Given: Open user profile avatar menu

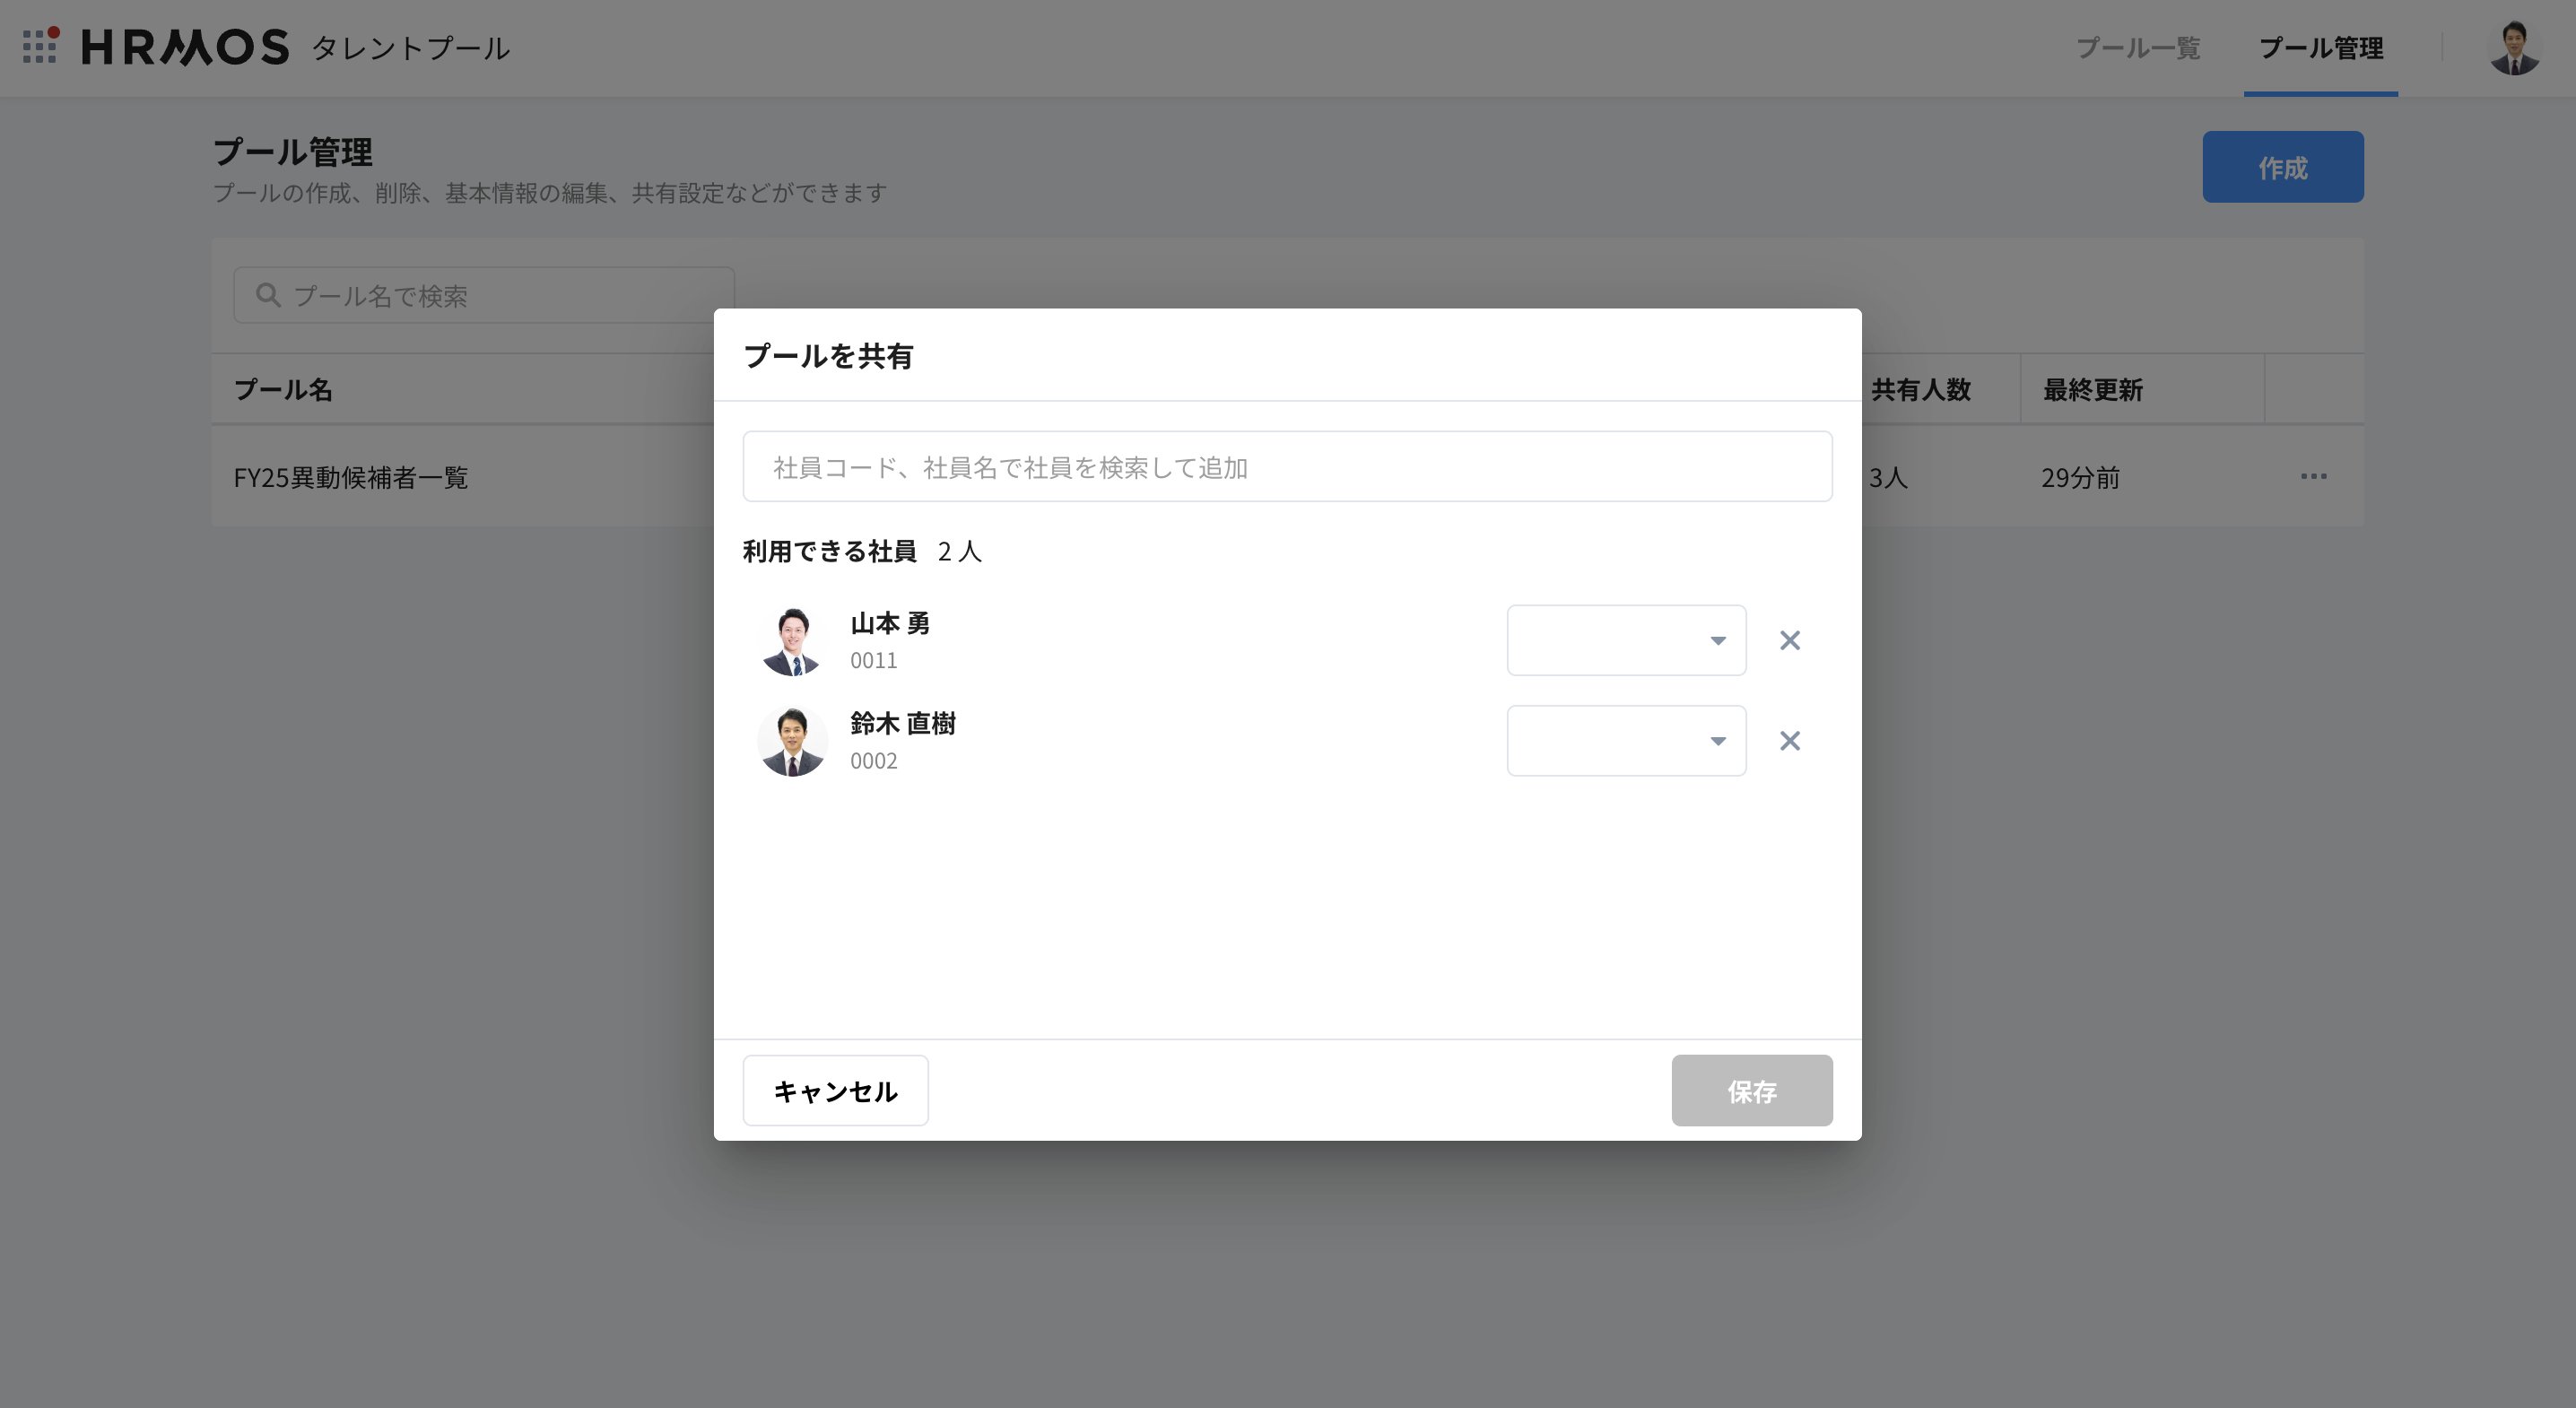Looking at the screenshot, I should coord(2513,48).
